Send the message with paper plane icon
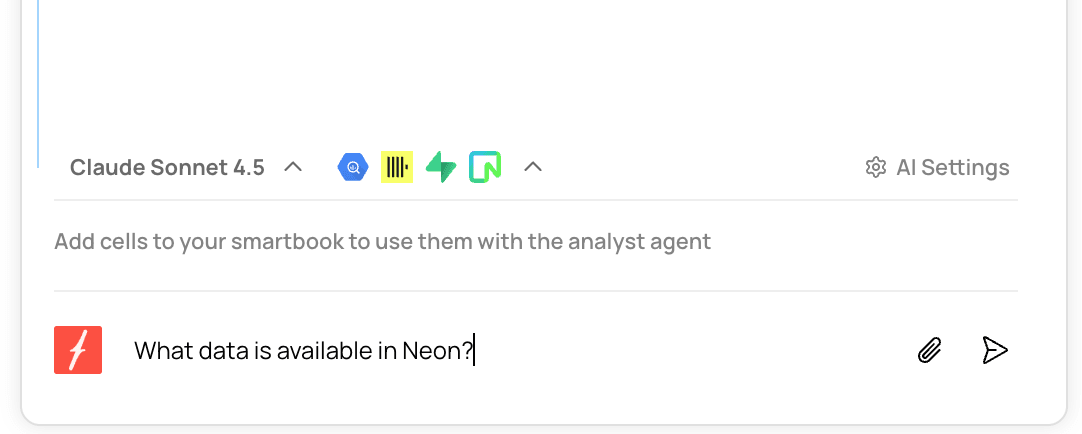Viewport: 1082px width, 434px height. (x=994, y=350)
